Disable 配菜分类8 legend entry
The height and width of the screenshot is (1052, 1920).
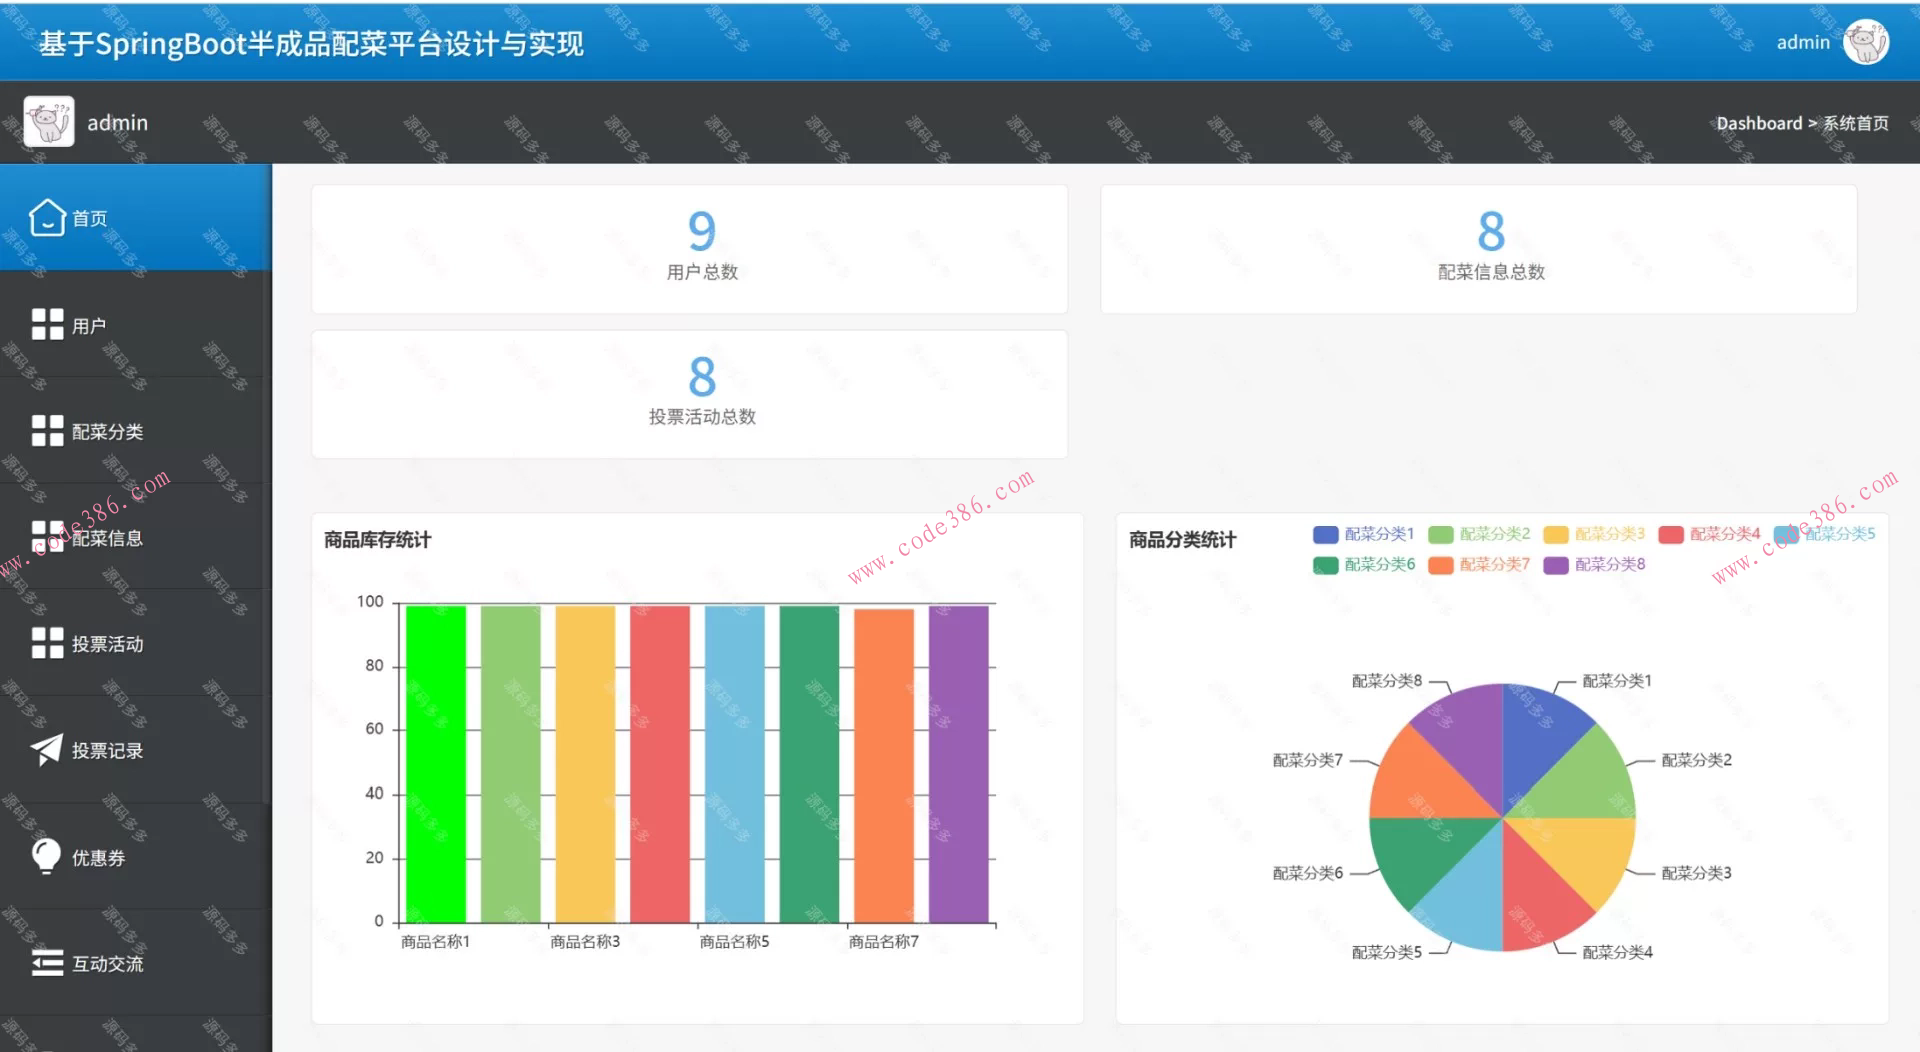(x=1594, y=565)
